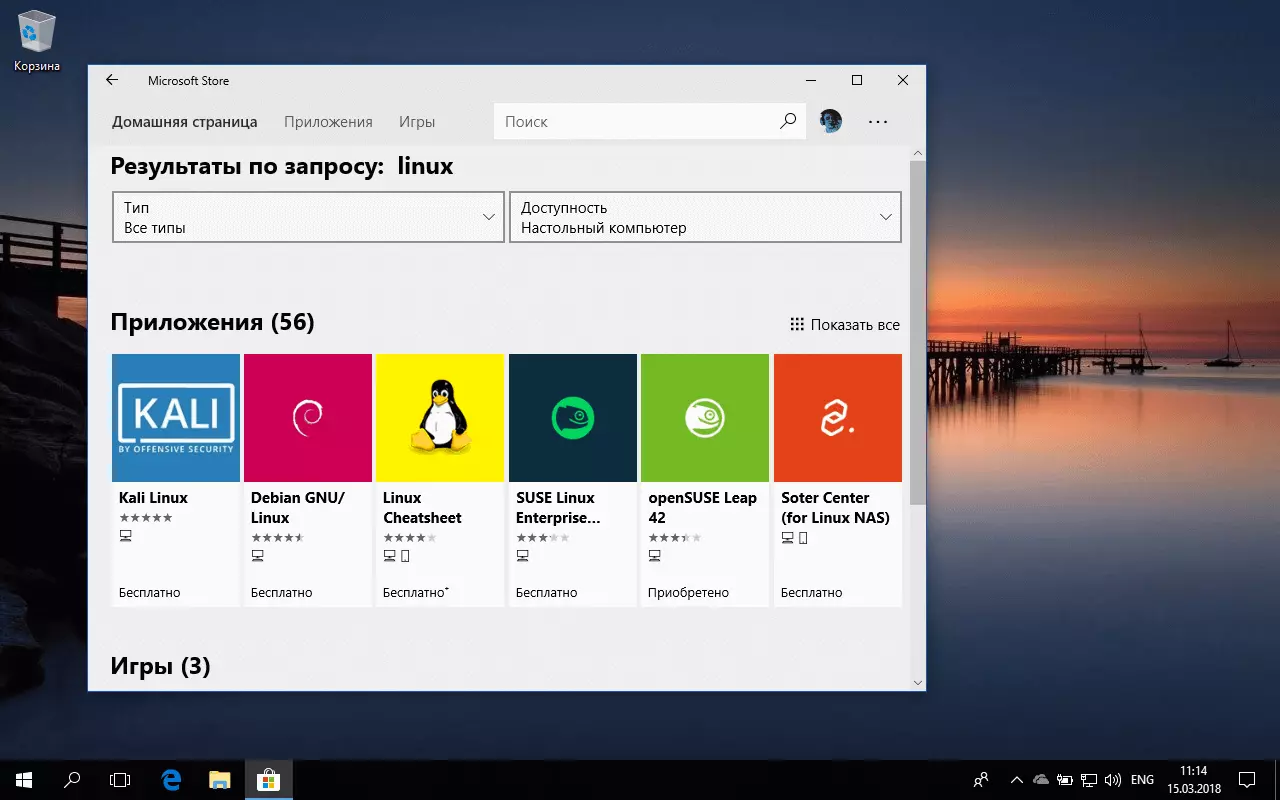Open the orange Soter Center tile
The image size is (1280, 800).
coord(838,418)
